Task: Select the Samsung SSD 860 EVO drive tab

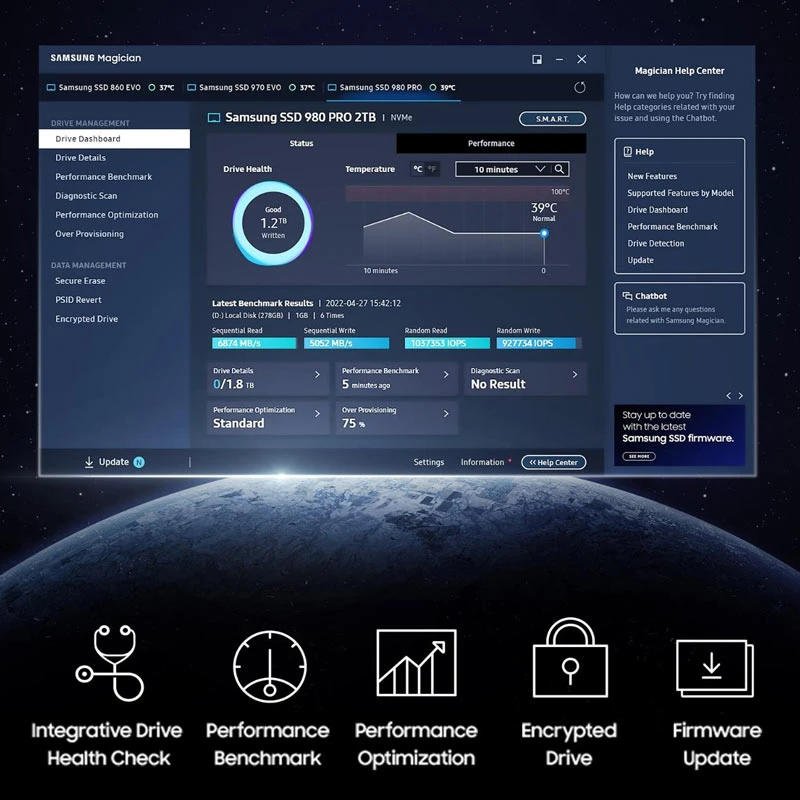Action: pyautogui.click(x=110, y=87)
